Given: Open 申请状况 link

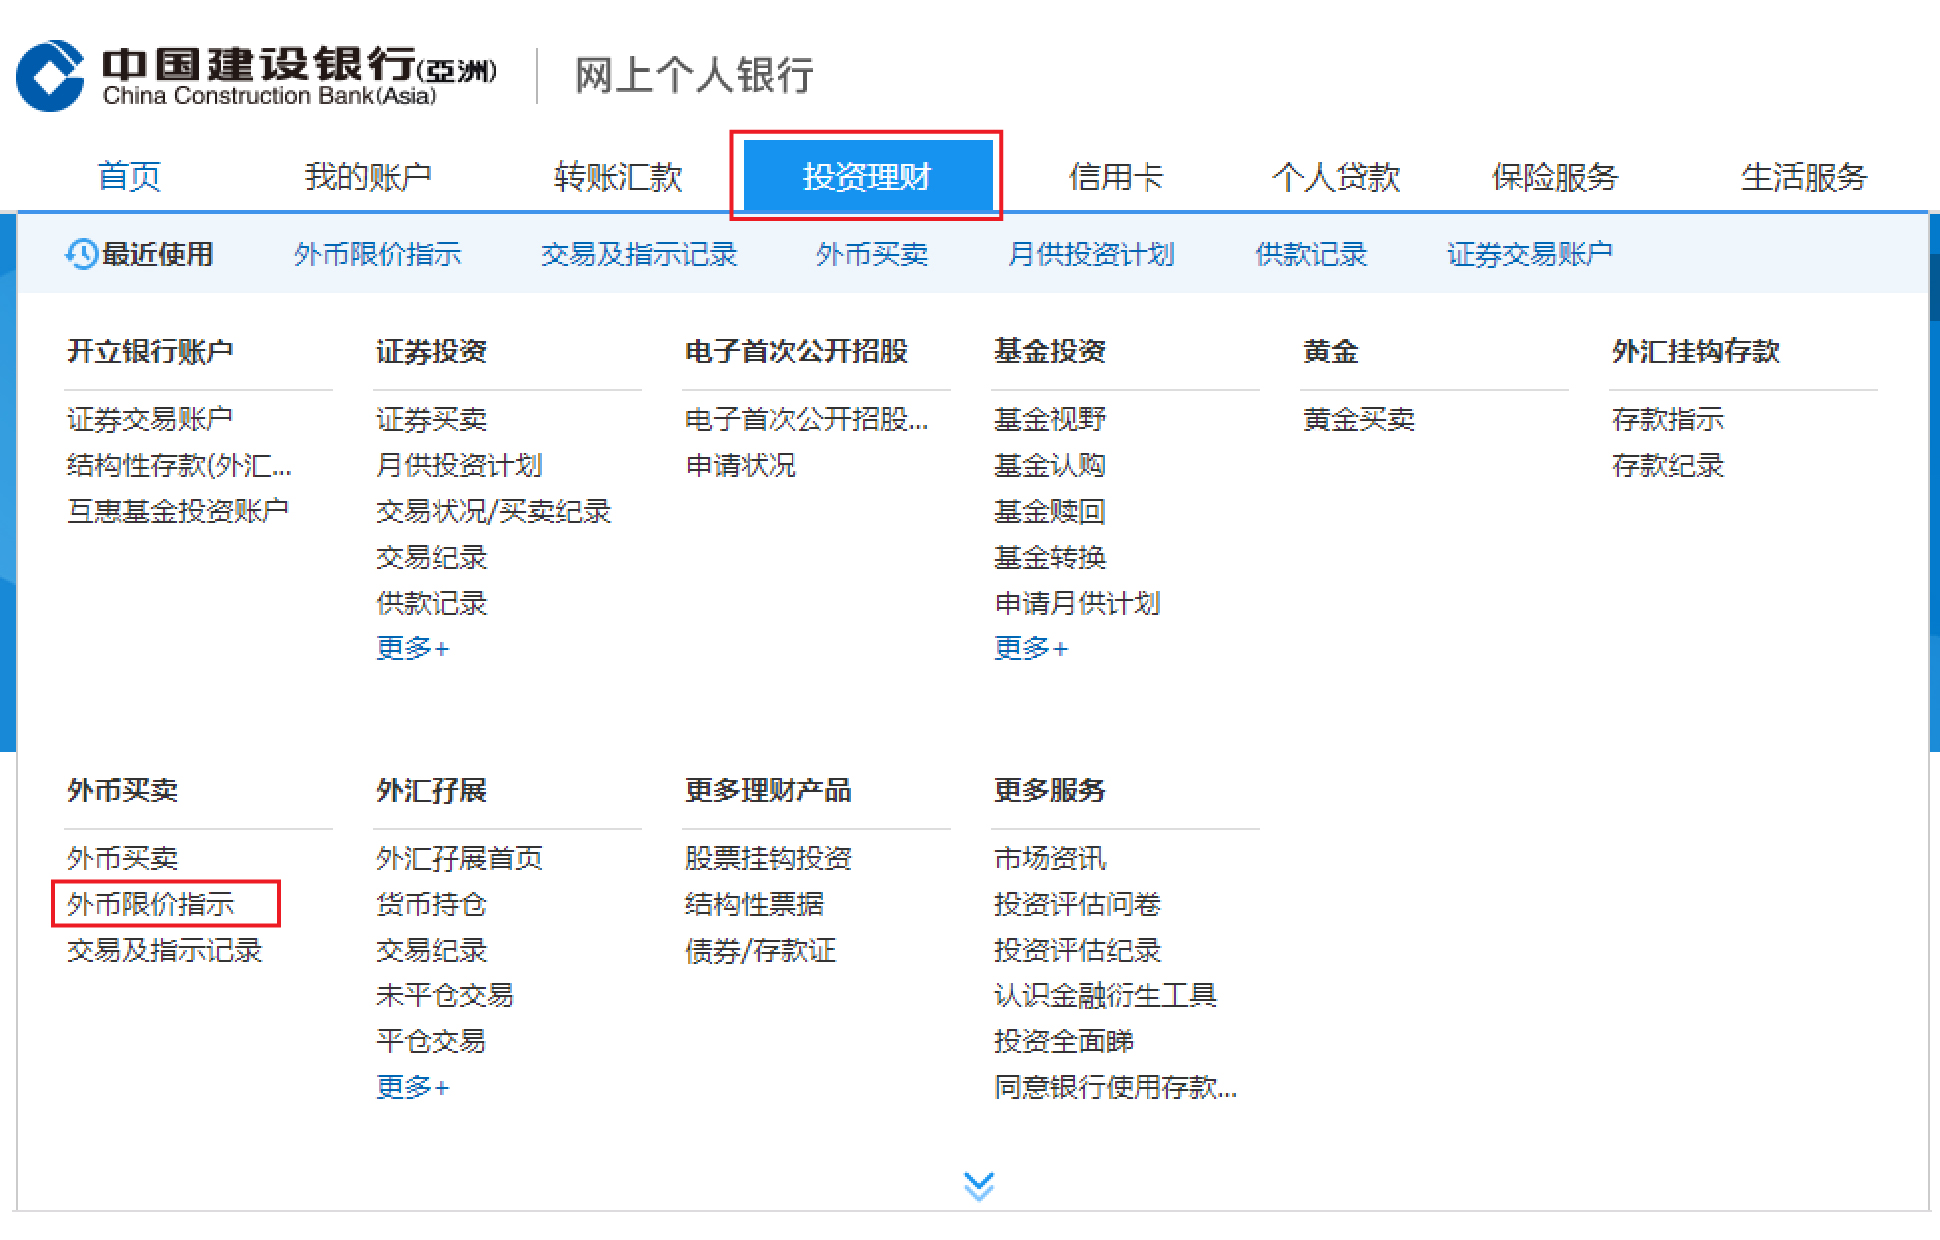Looking at the screenshot, I should point(741,465).
